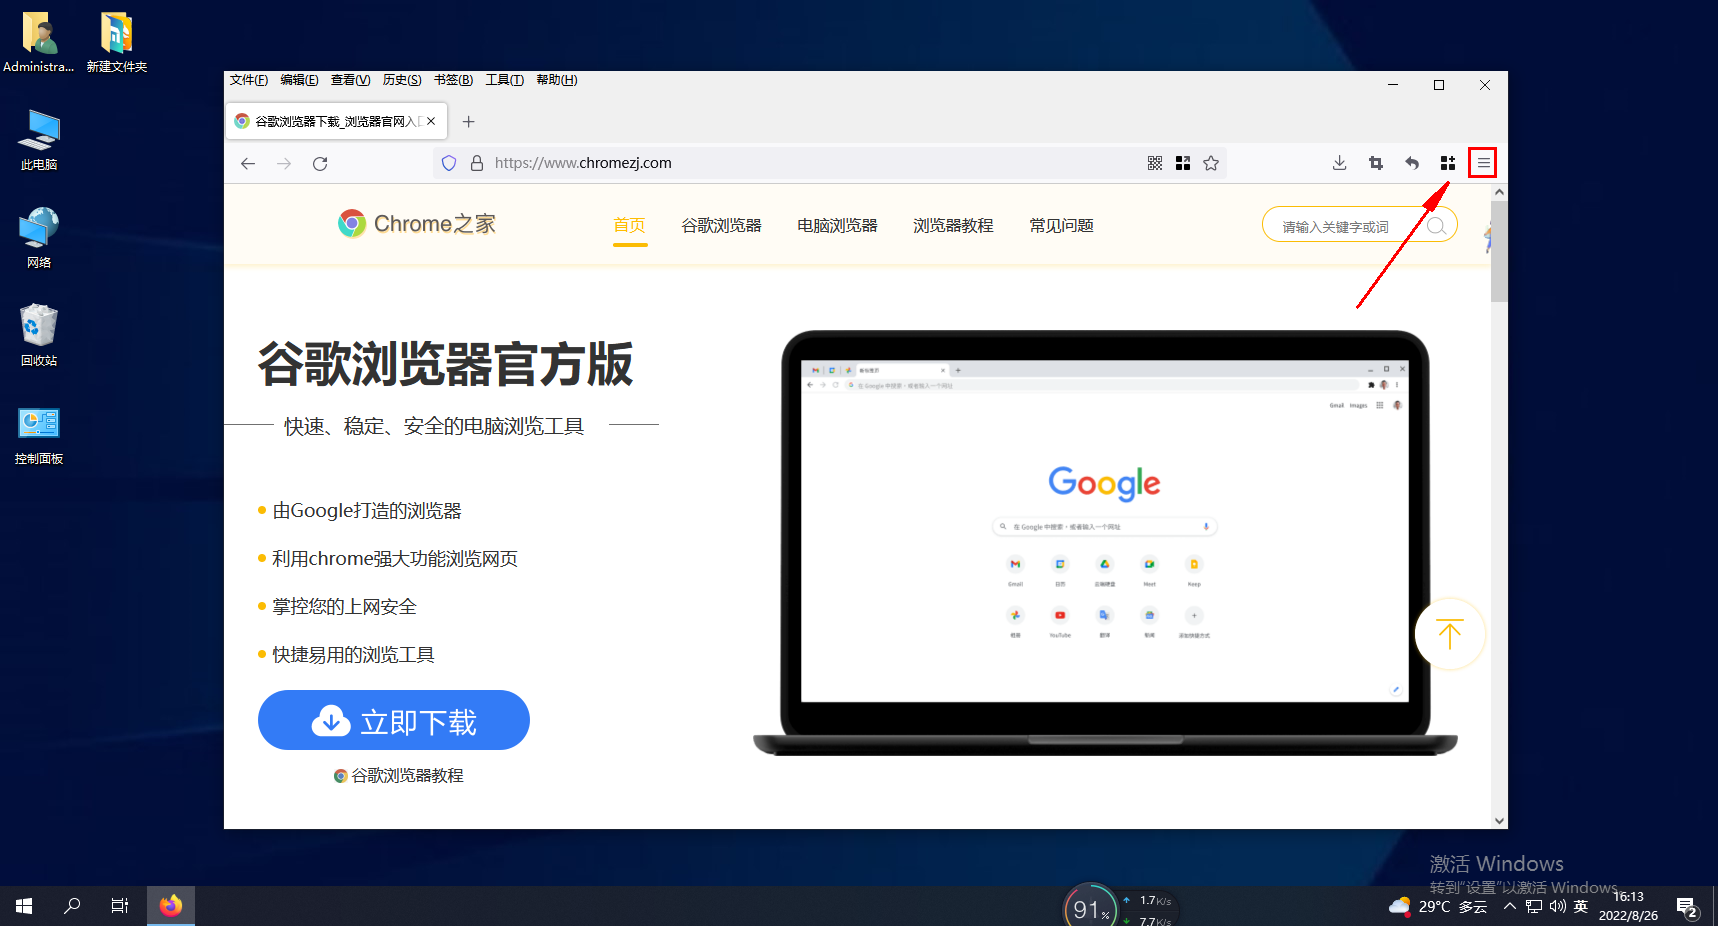Click the scrollbar up arrow
The height and width of the screenshot is (926, 1718).
pyautogui.click(x=1499, y=192)
